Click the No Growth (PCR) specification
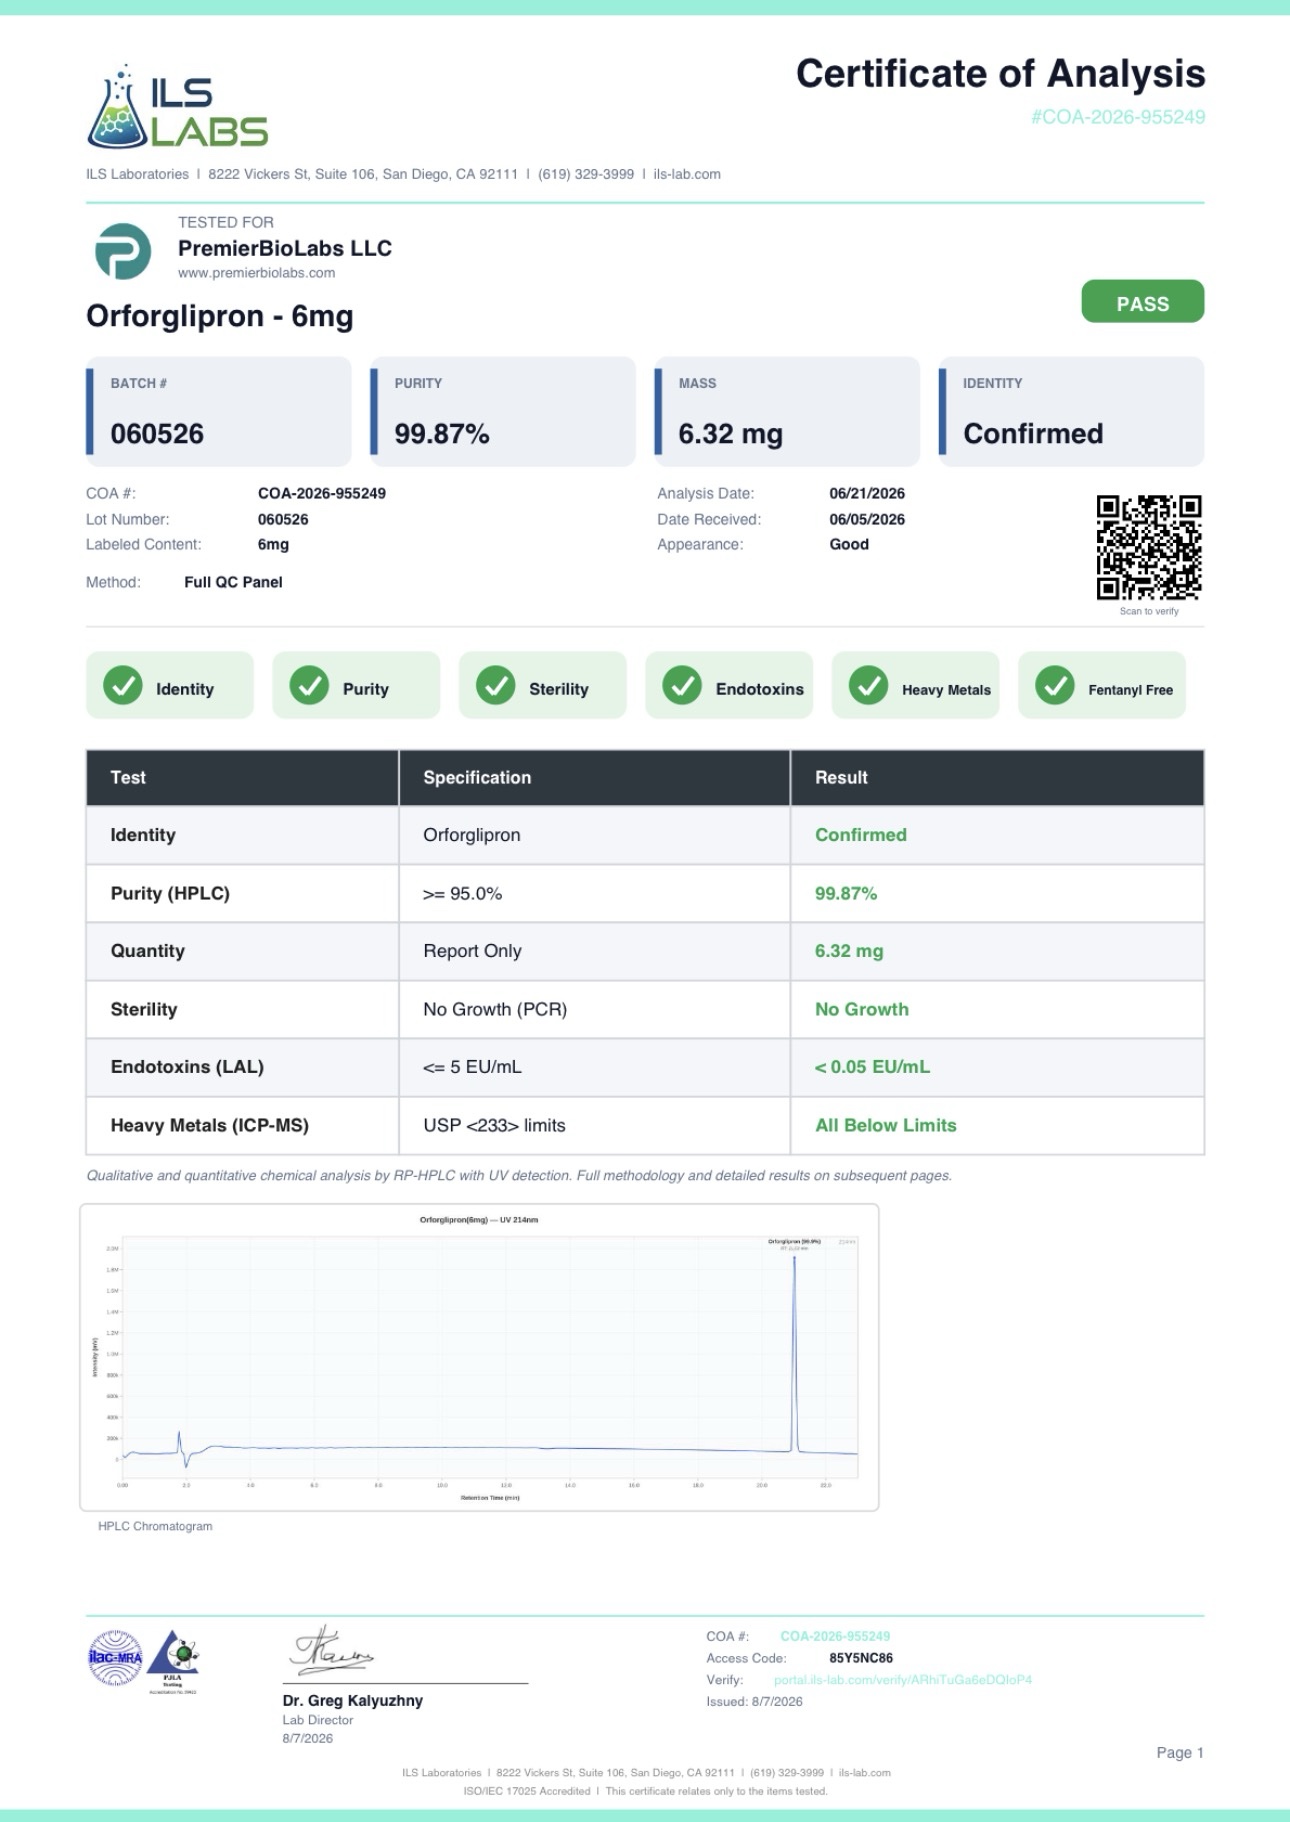Viewport: 1290px width, 1822px height. click(x=495, y=1009)
